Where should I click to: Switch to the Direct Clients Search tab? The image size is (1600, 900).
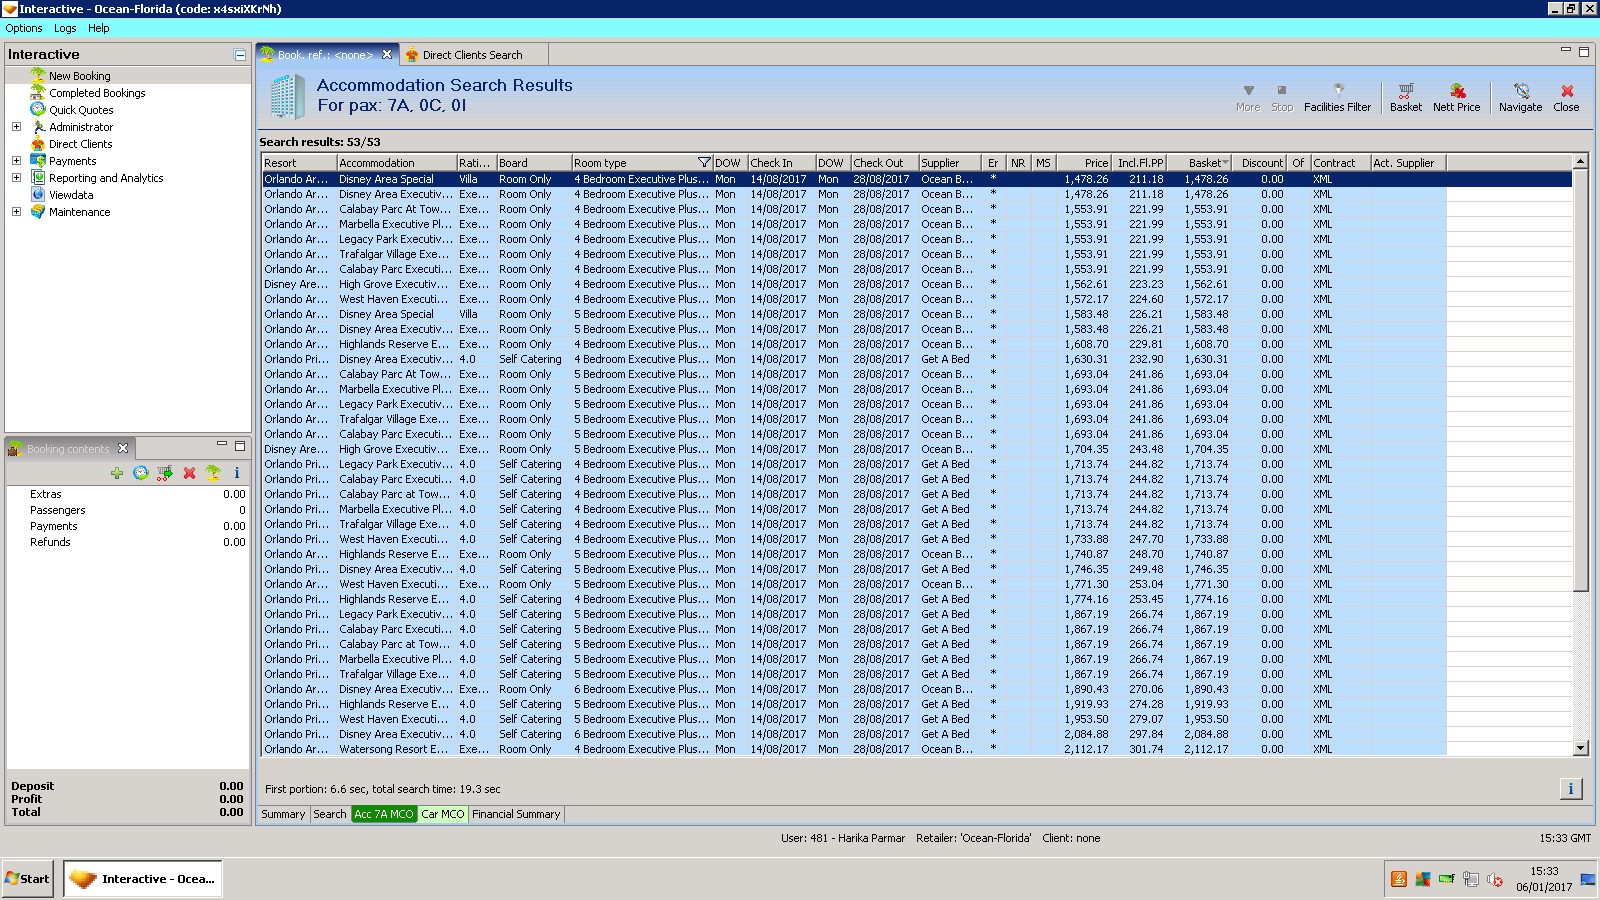coord(472,55)
